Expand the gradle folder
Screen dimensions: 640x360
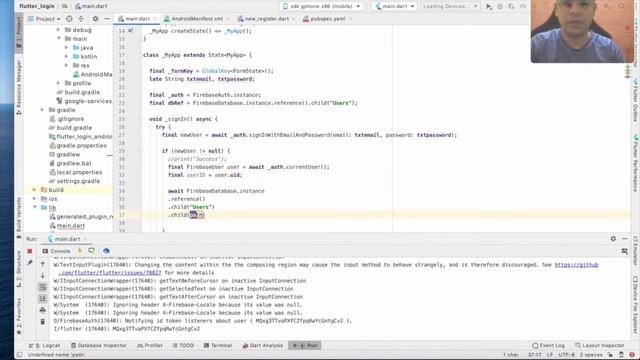coord(42,110)
